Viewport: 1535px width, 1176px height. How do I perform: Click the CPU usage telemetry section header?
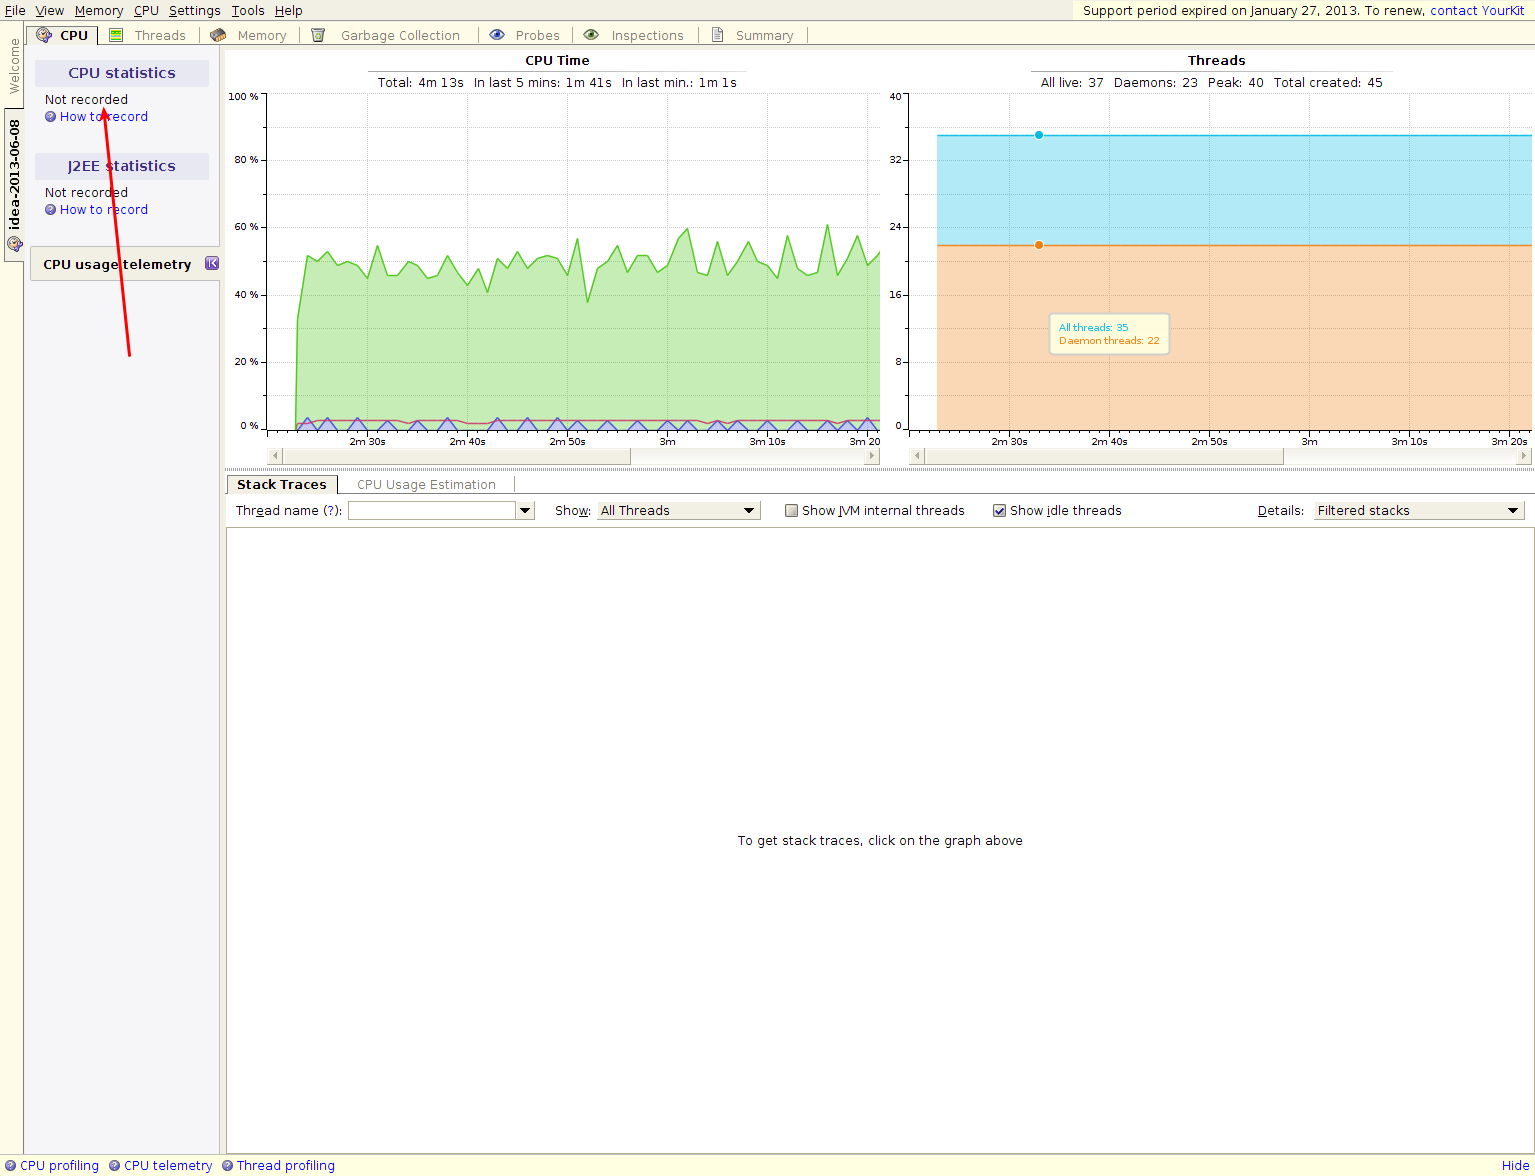(125, 265)
